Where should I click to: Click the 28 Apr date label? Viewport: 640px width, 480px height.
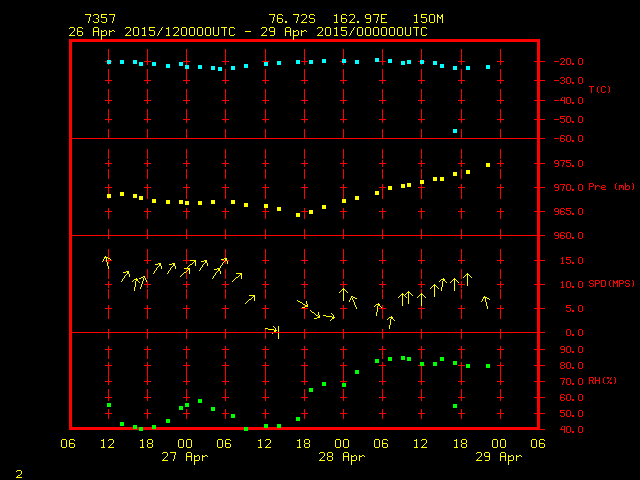point(340,457)
